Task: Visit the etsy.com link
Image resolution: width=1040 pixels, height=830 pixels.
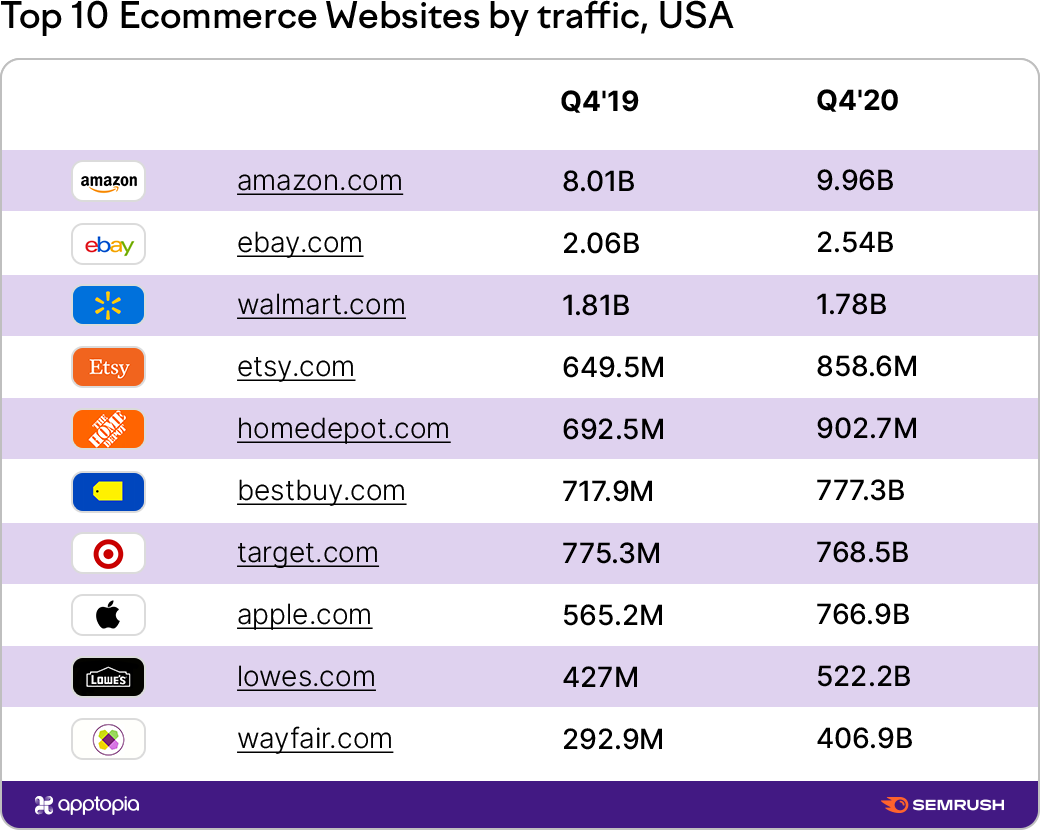Action: tap(296, 368)
